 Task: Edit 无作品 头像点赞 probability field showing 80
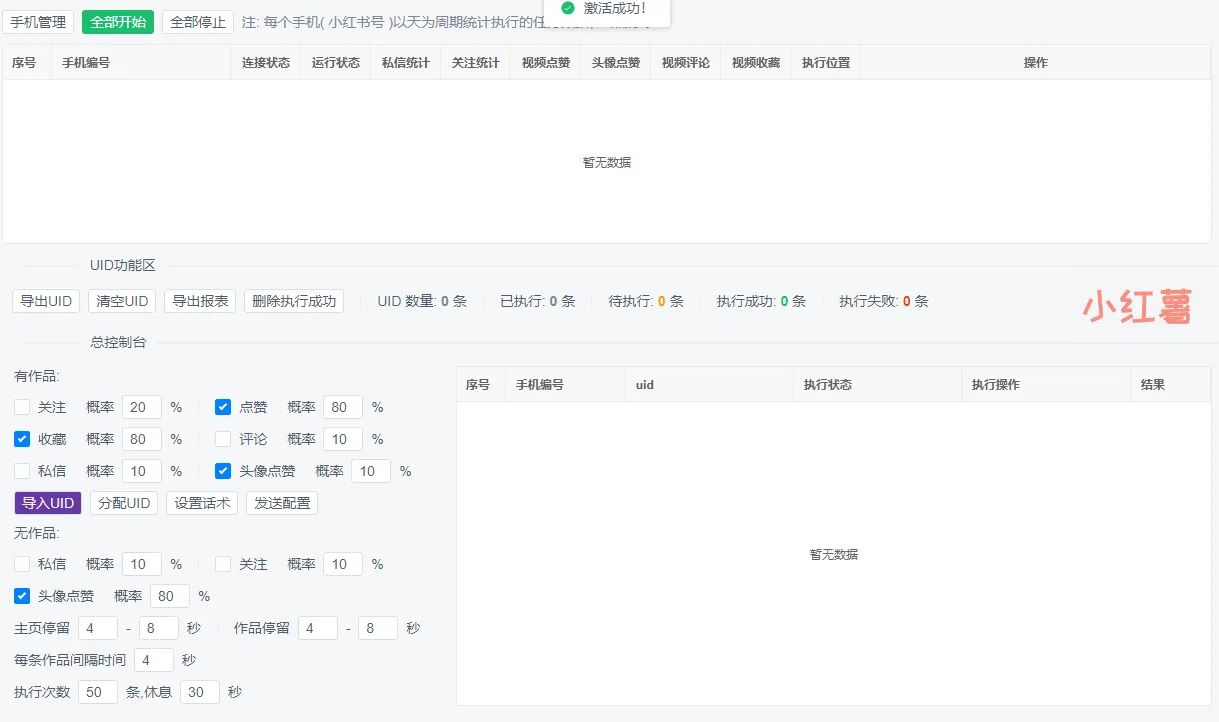tap(170, 596)
